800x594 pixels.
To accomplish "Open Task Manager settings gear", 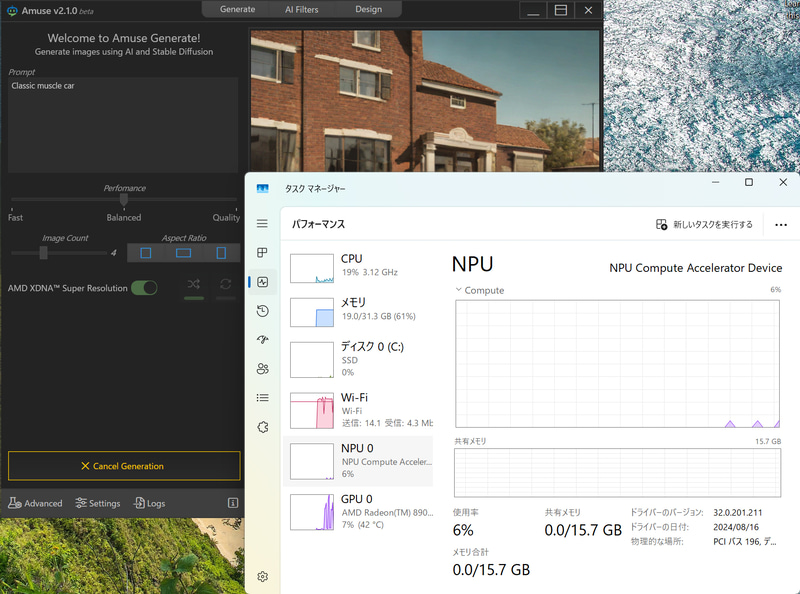I will (263, 577).
